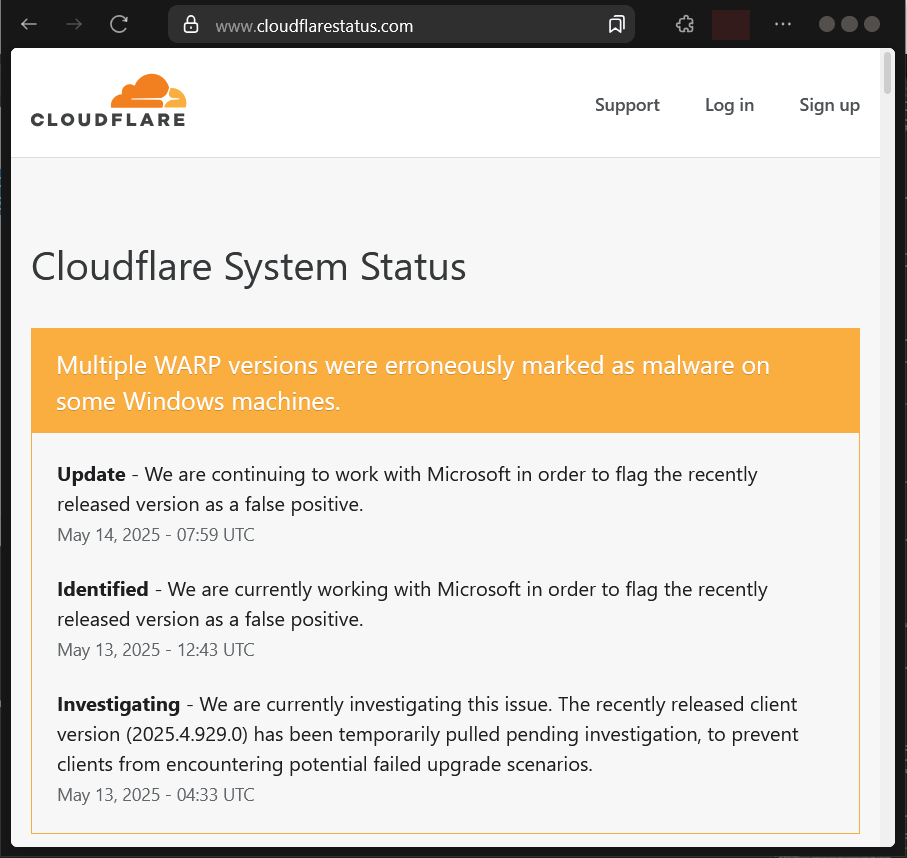The height and width of the screenshot is (858, 907).
Task: Open the Sign up link
Action: pyautogui.click(x=829, y=105)
